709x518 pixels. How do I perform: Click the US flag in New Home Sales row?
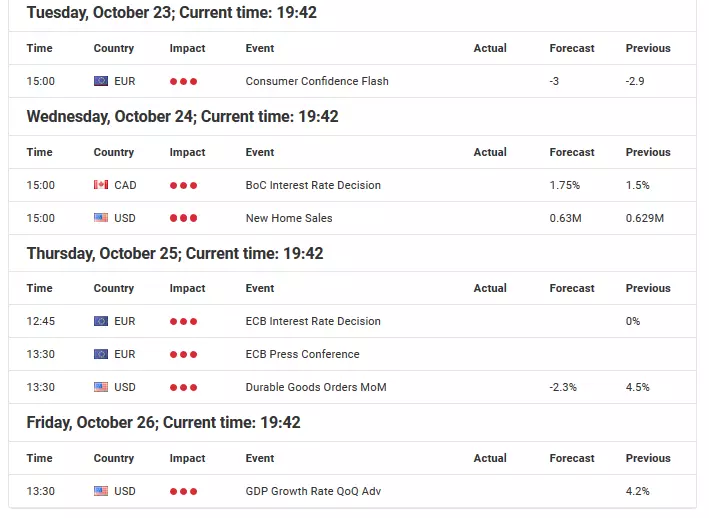click(101, 218)
